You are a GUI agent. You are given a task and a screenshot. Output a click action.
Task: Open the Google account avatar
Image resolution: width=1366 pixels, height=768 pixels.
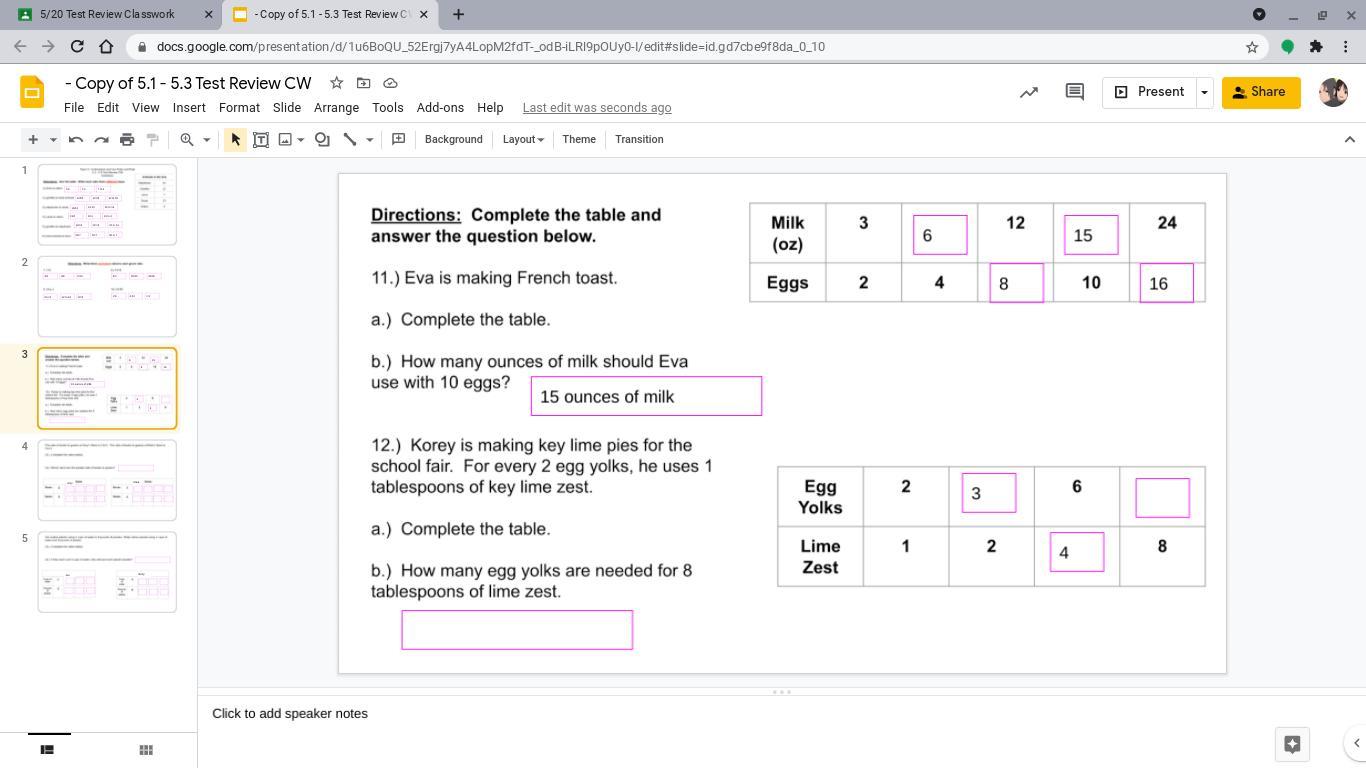click(1334, 92)
